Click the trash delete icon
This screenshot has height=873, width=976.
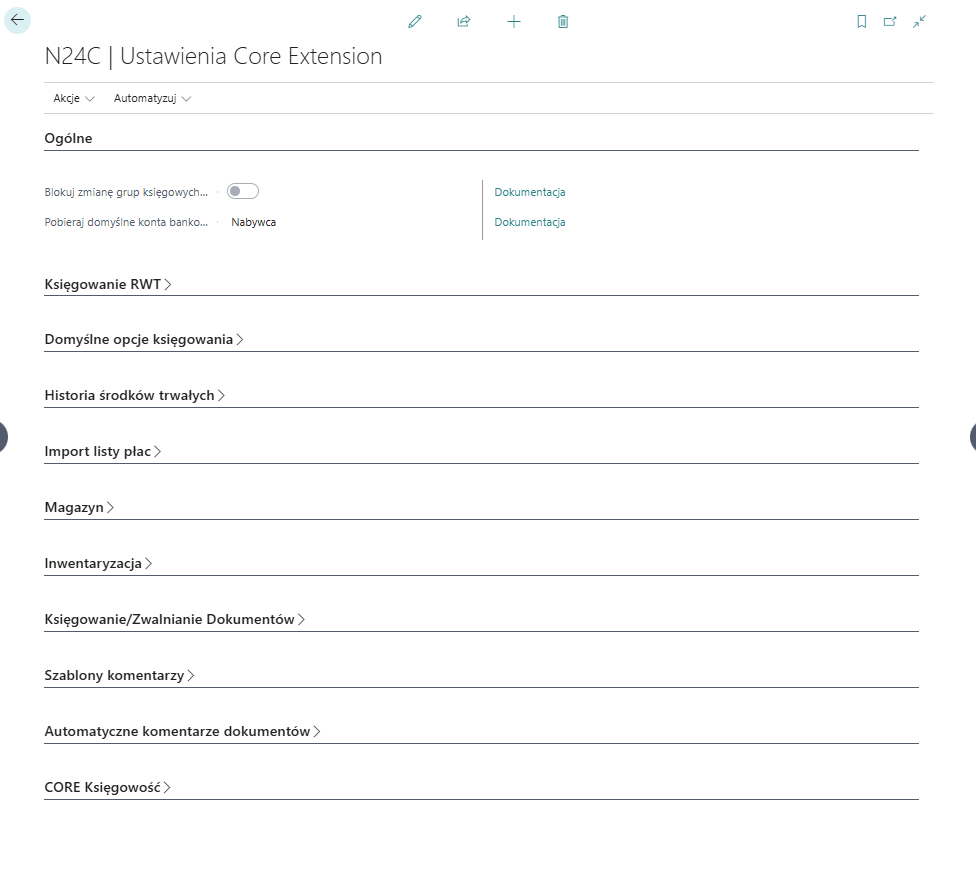[x=563, y=21]
